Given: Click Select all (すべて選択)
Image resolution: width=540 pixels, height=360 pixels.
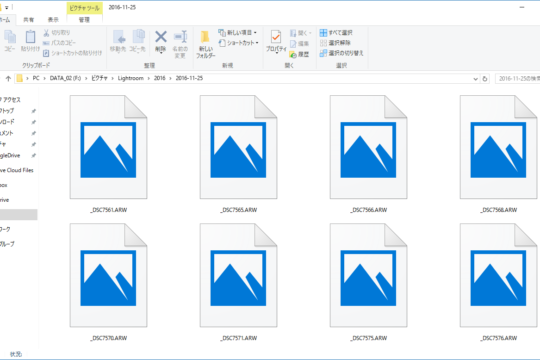Looking at the screenshot, I should 336,33.
